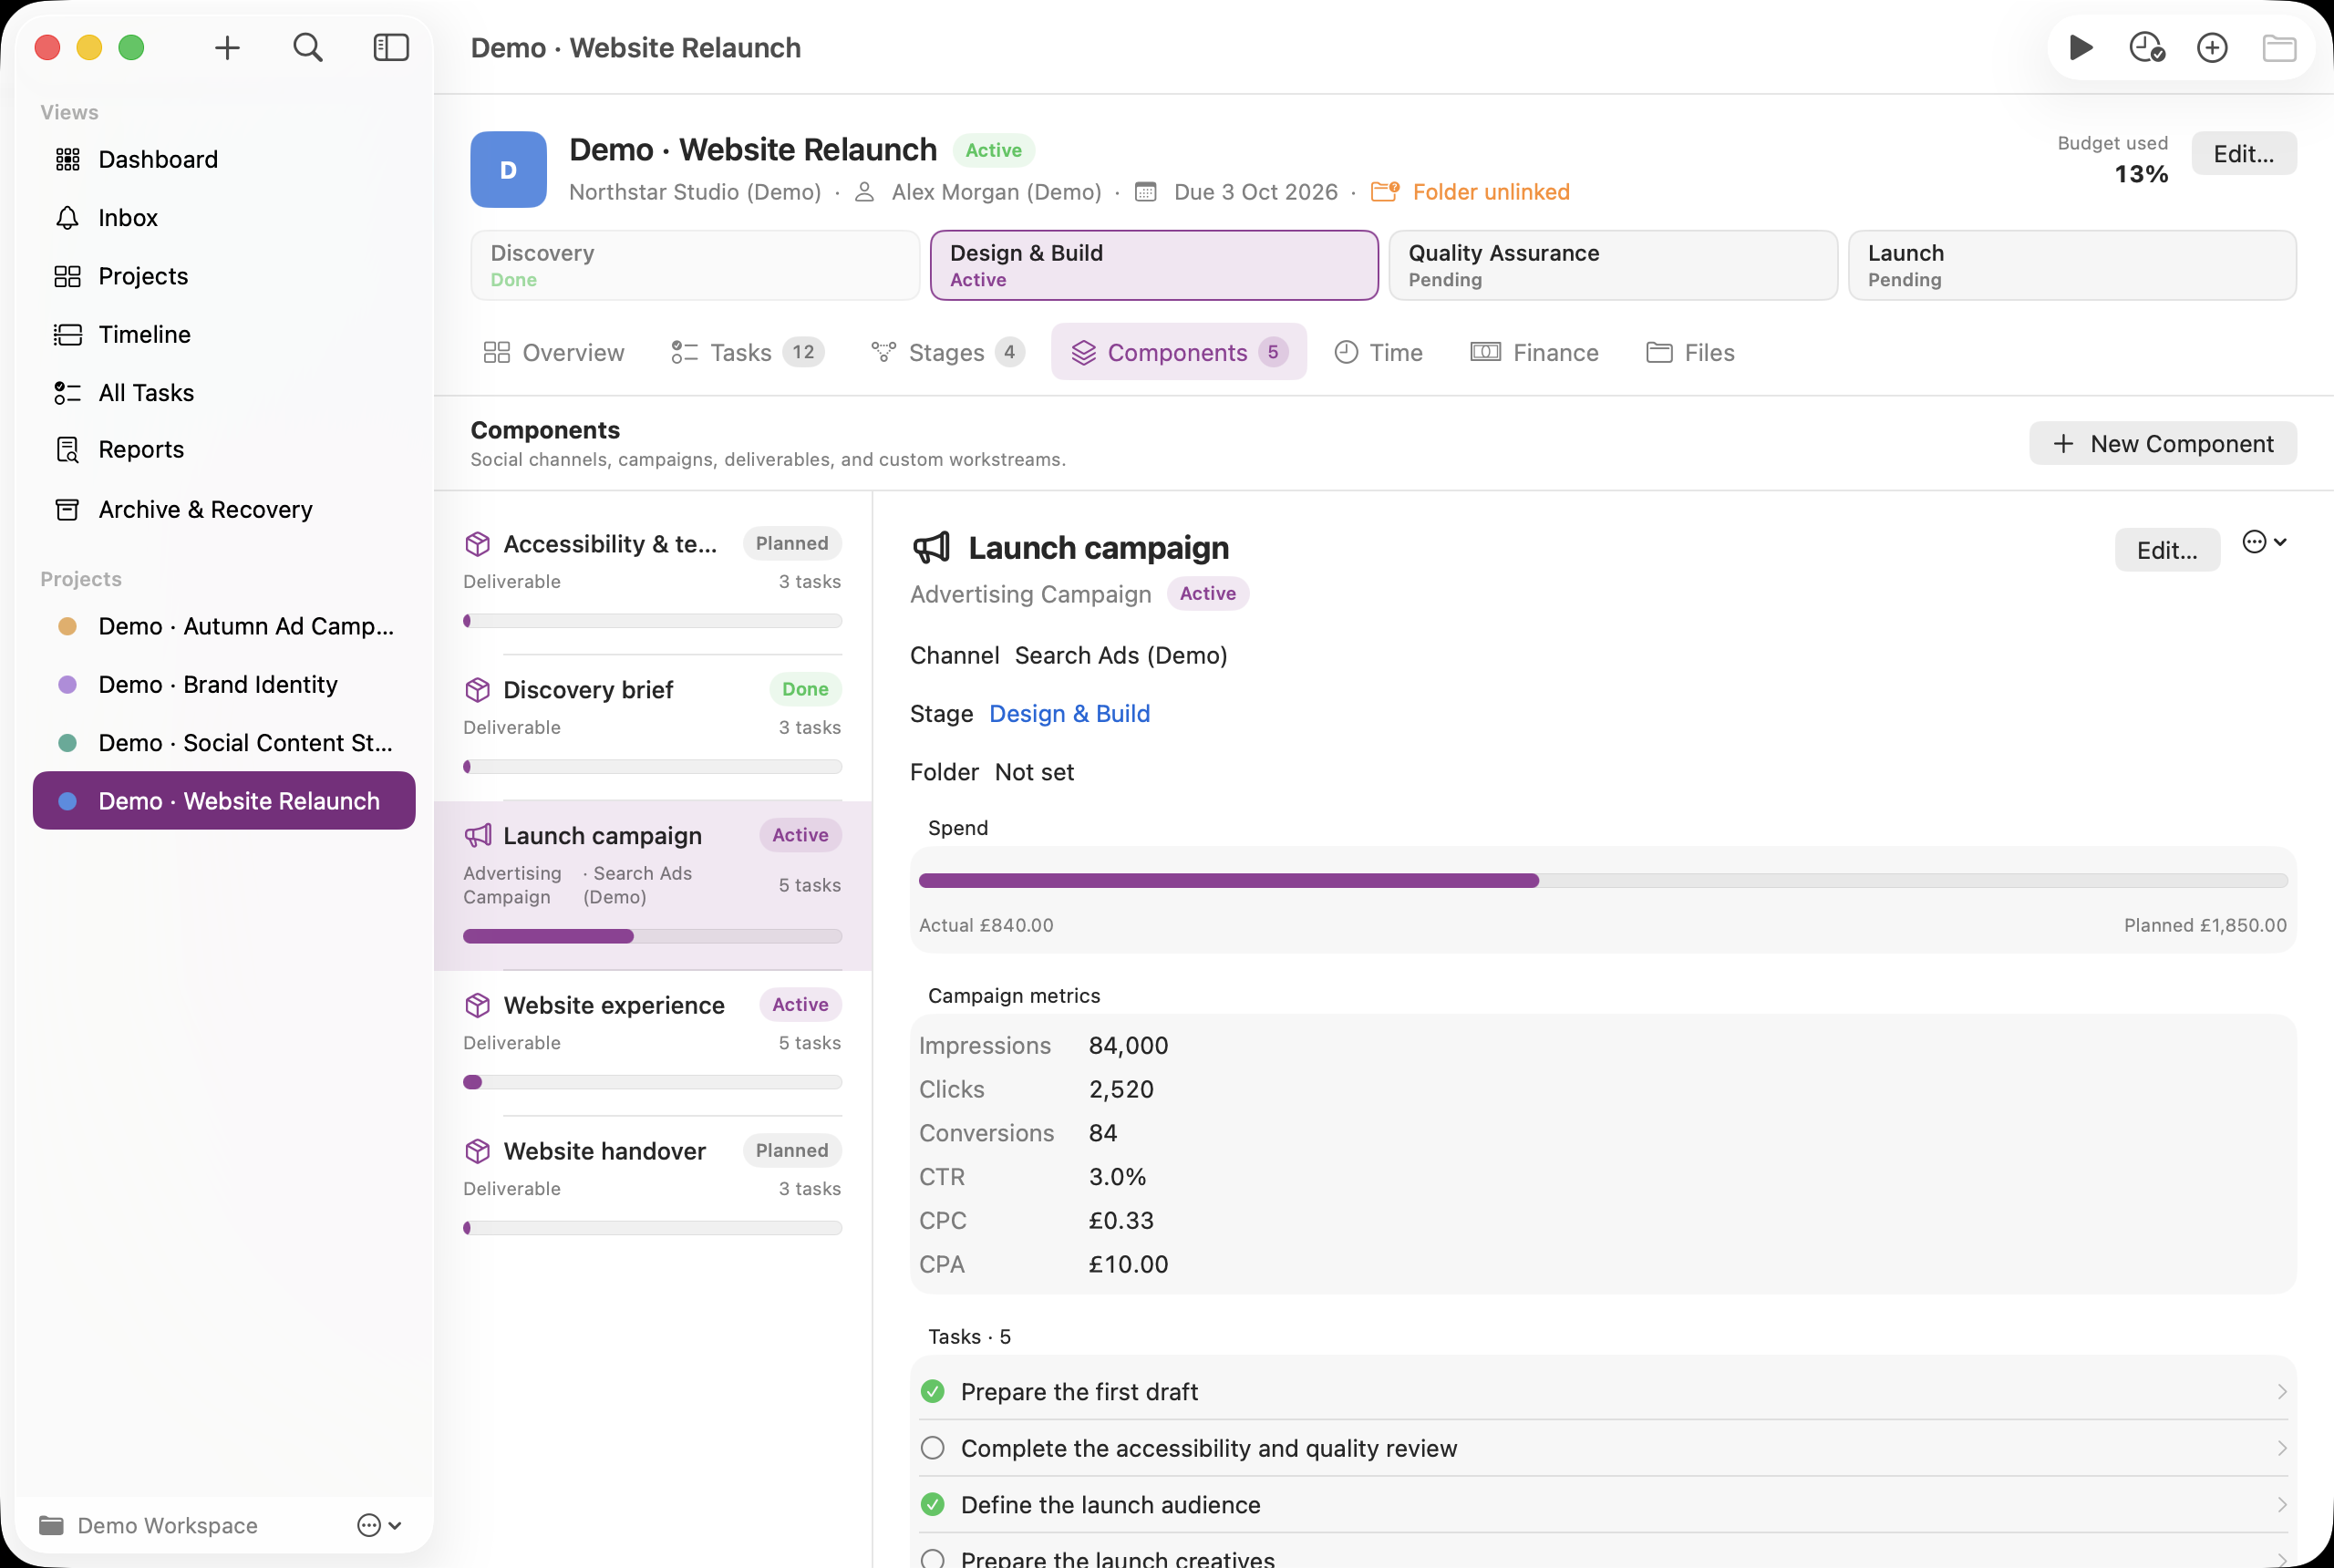Select the Launch campaign list item
Image resolution: width=2334 pixels, height=1568 pixels.
pyautogui.click(x=652, y=885)
